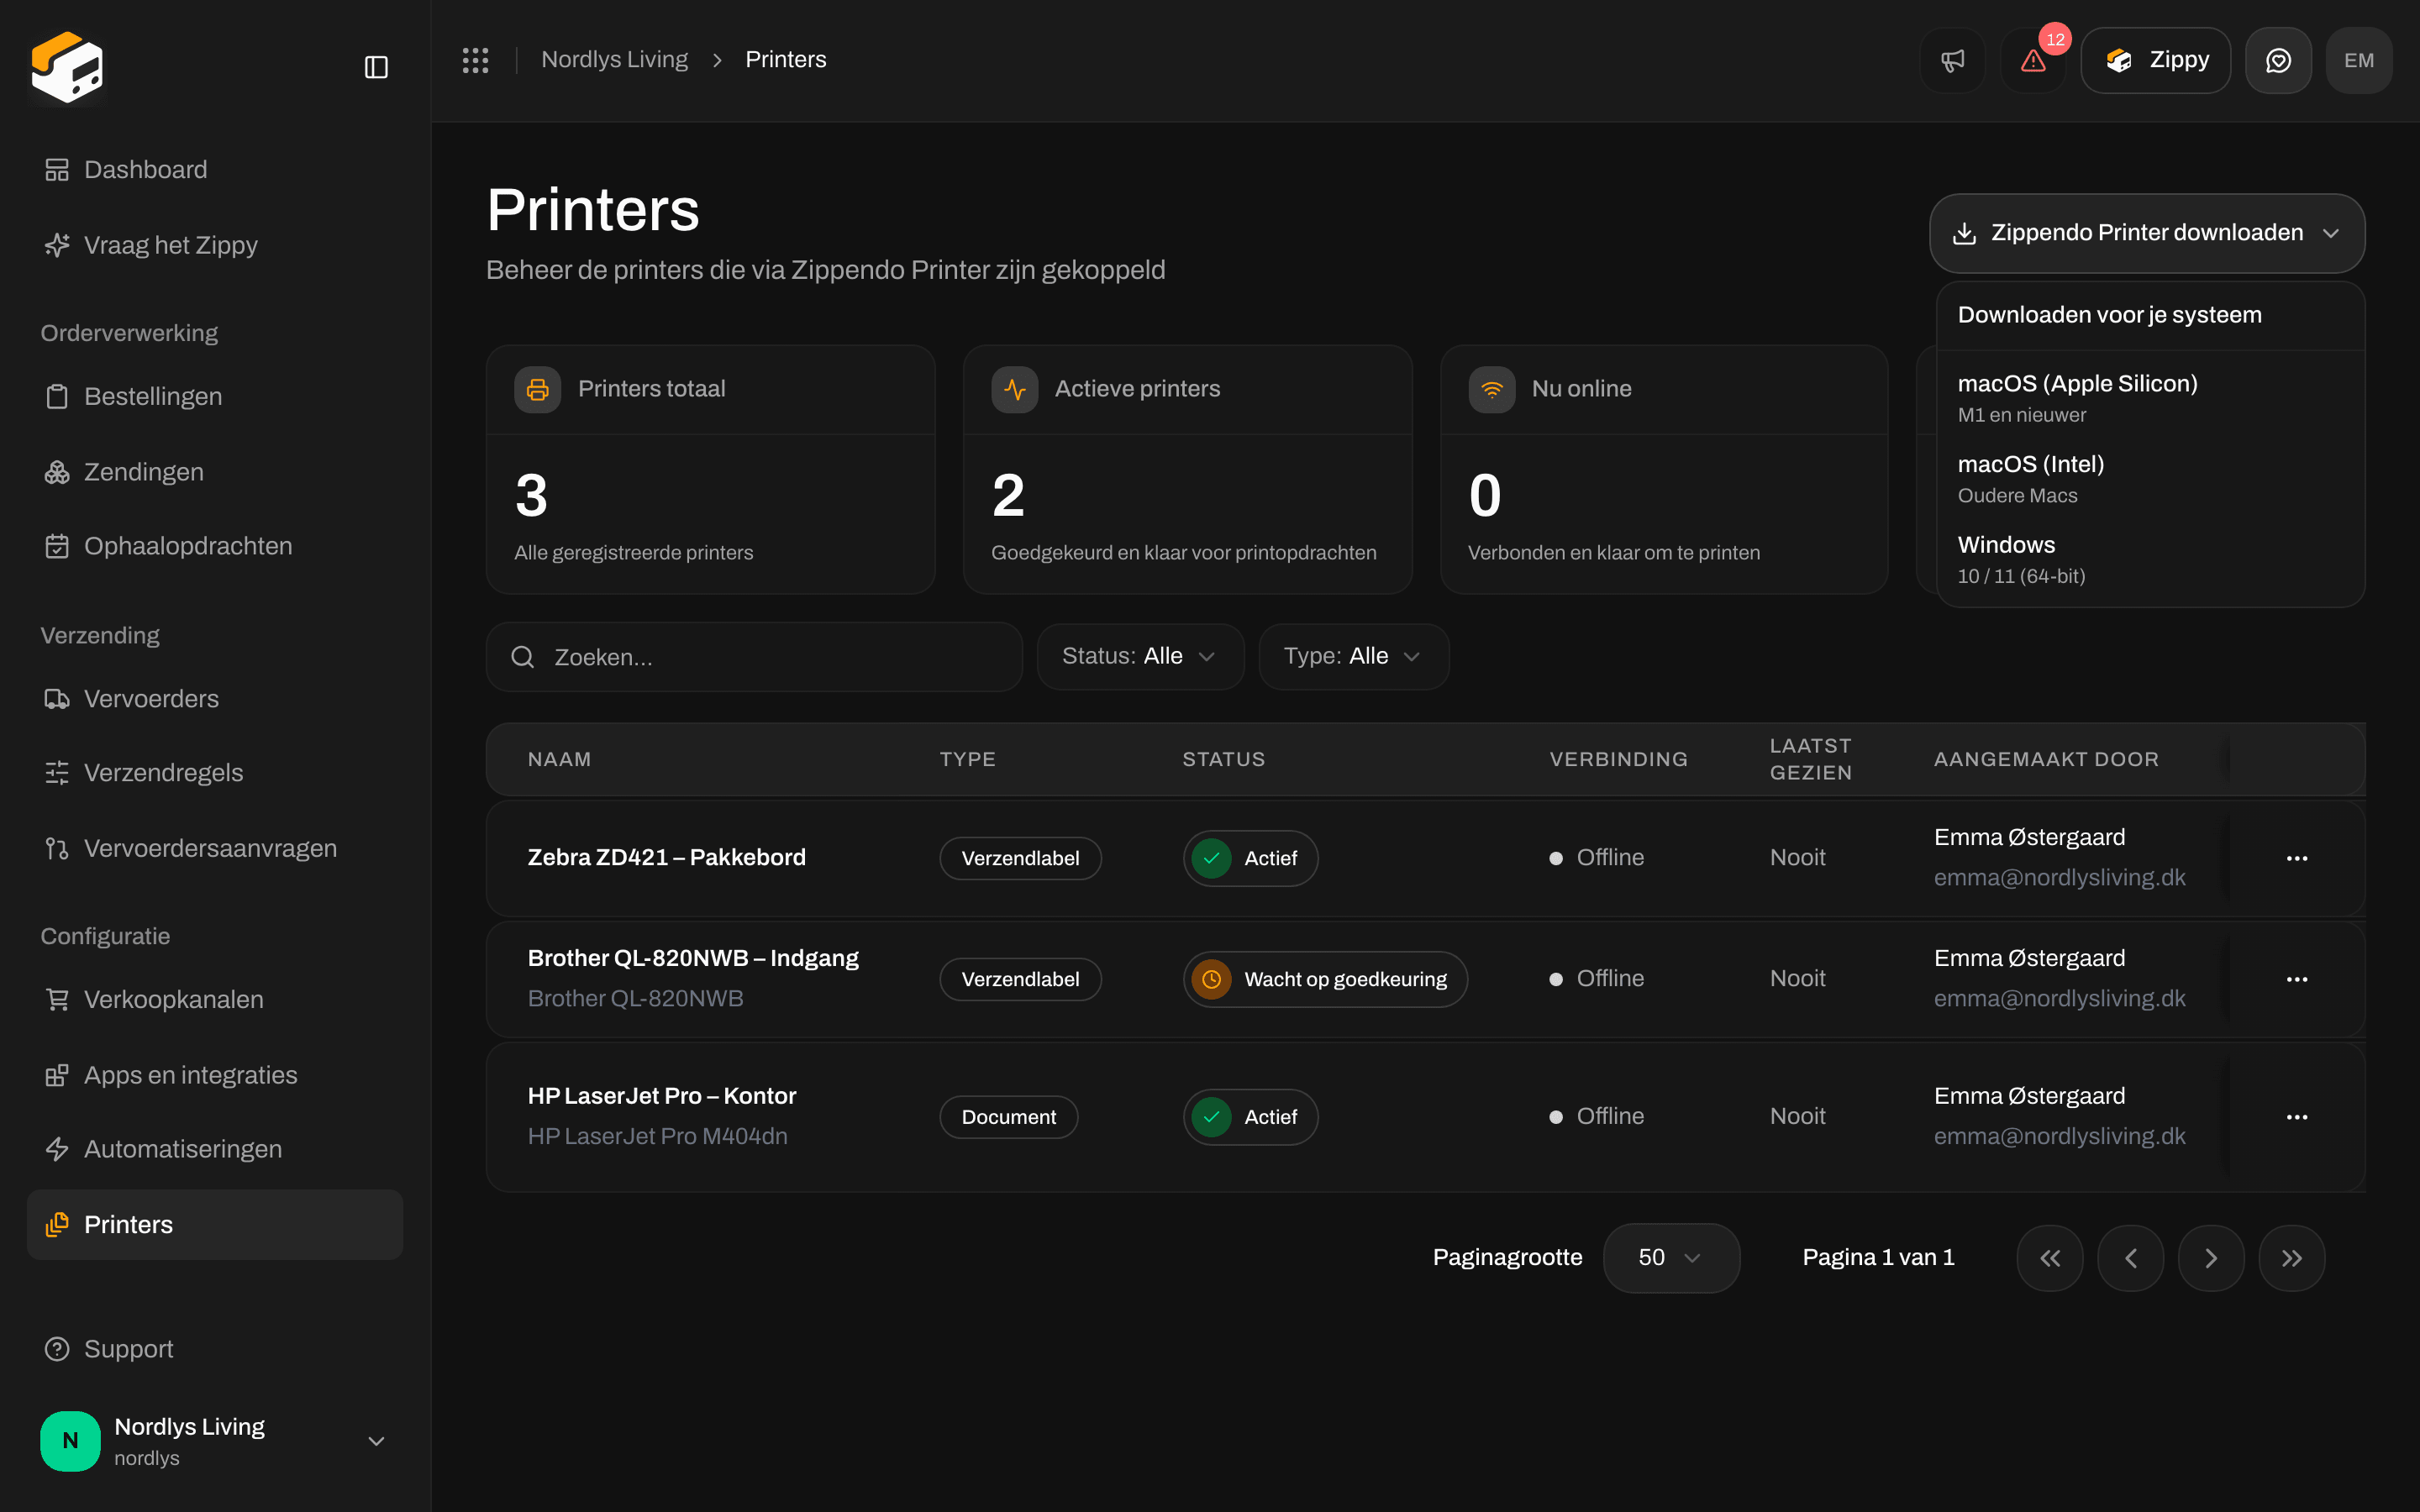Go to next page arrow

(x=2211, y=1258)
